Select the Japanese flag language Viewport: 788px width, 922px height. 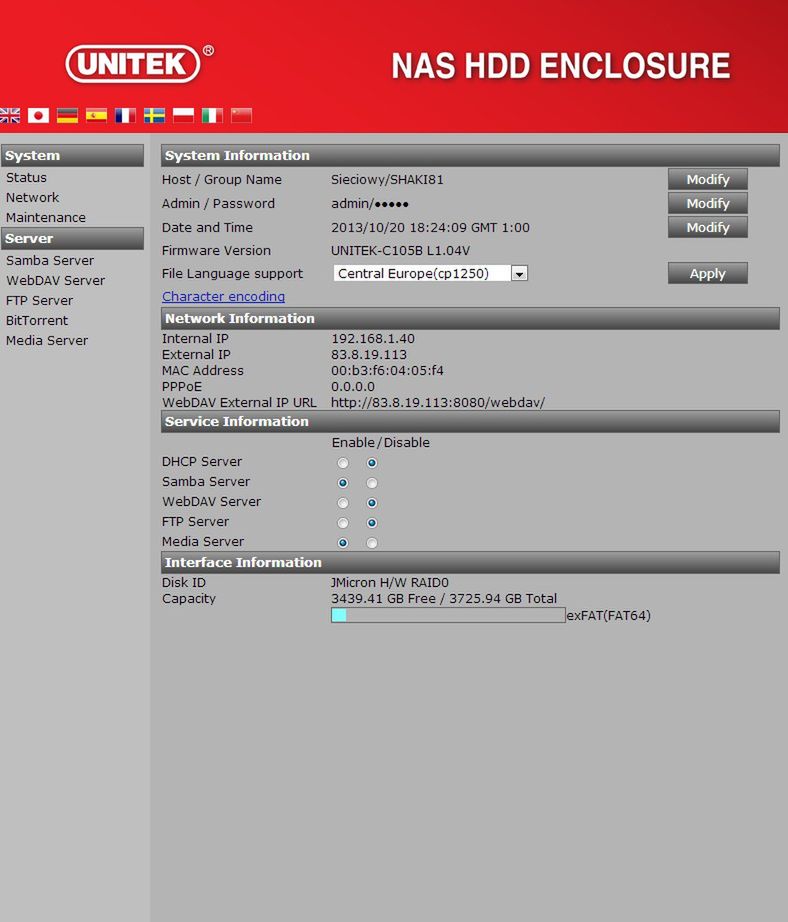point(38,115)
